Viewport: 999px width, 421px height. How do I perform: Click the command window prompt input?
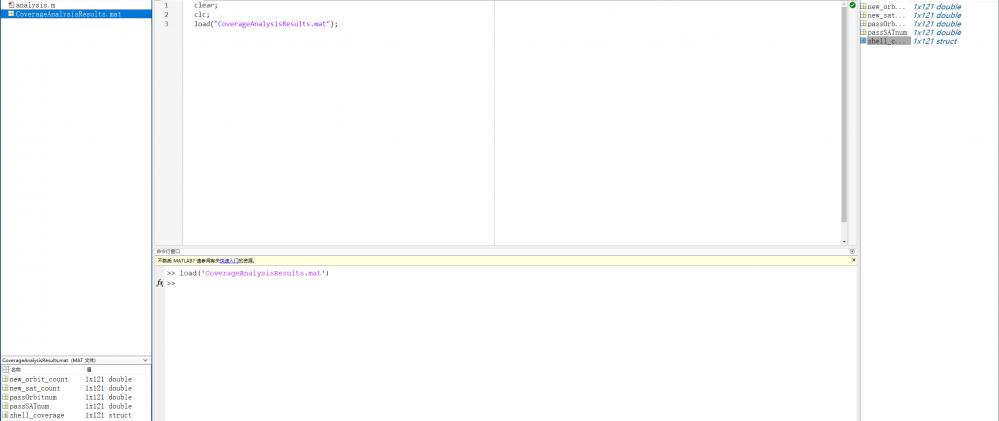[400, 284]
